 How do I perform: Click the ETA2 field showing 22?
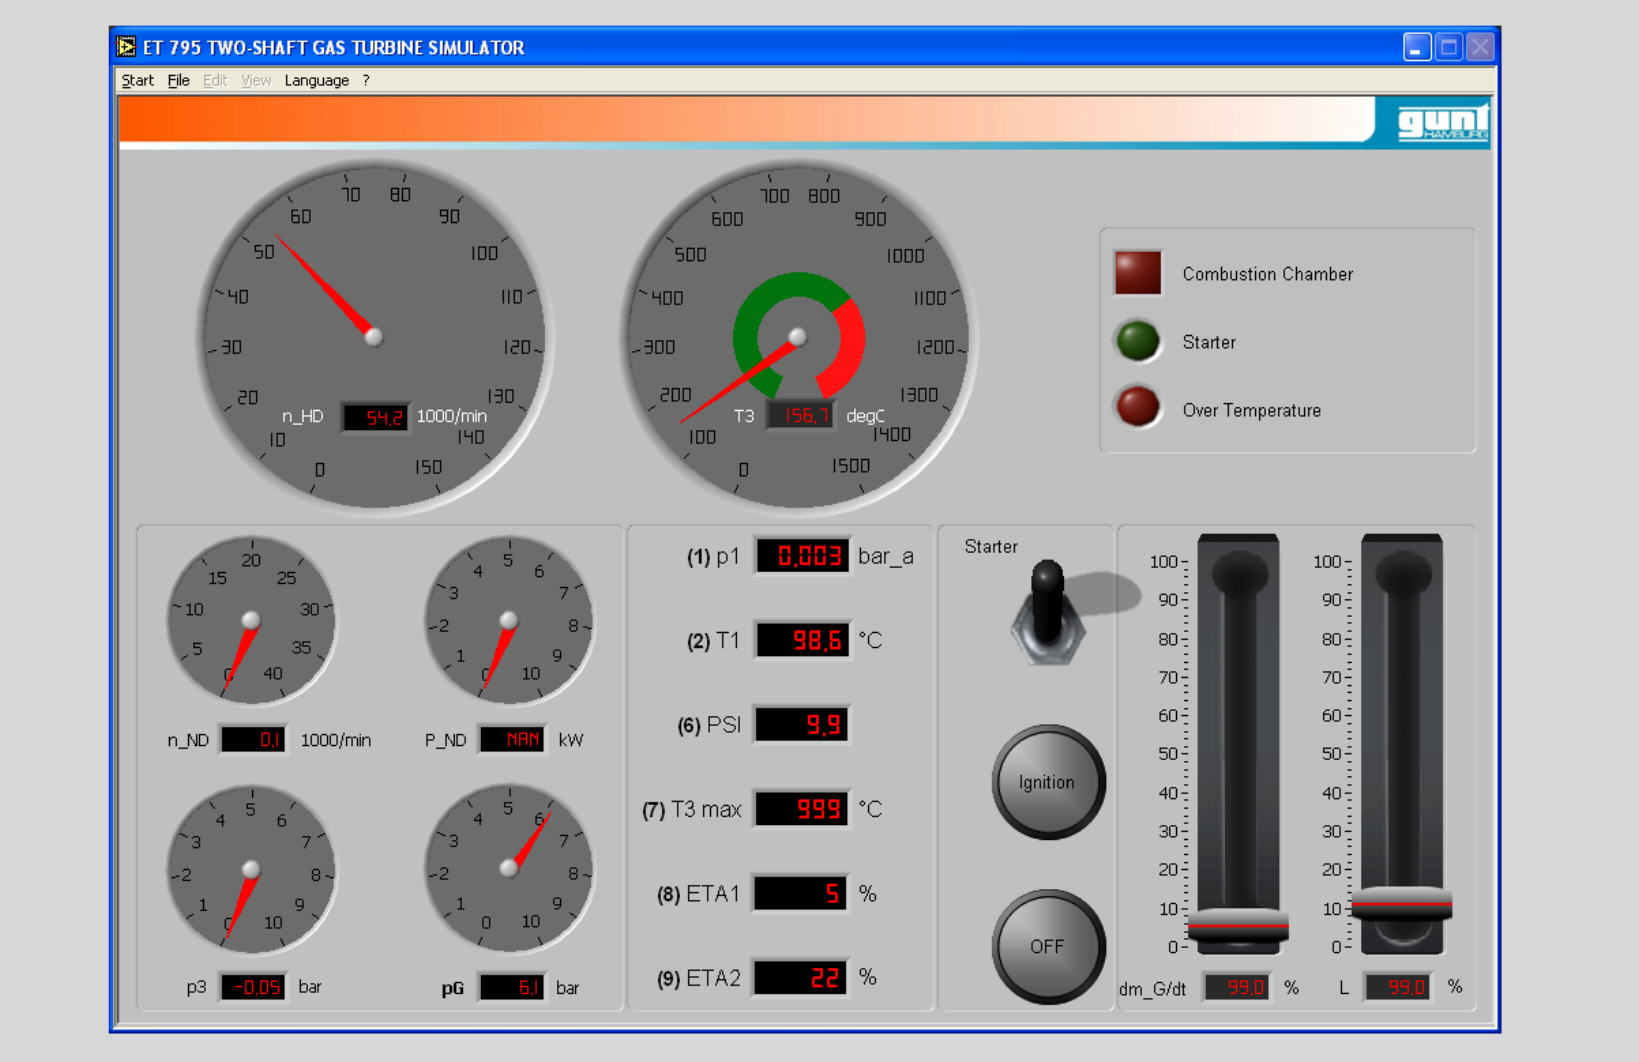801,977
